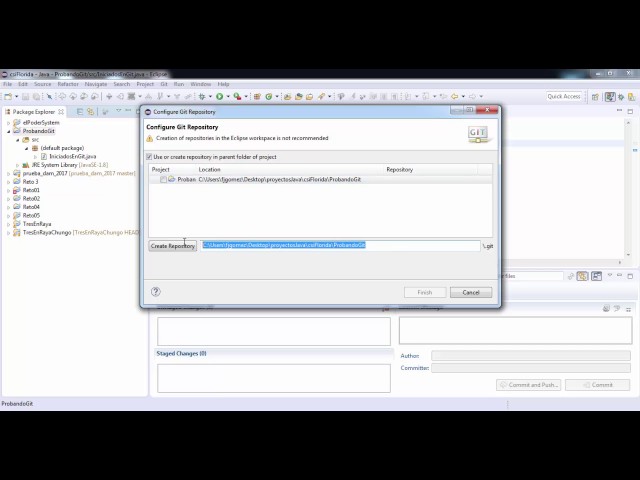Click the Debug bug toolbar icon

202,97
